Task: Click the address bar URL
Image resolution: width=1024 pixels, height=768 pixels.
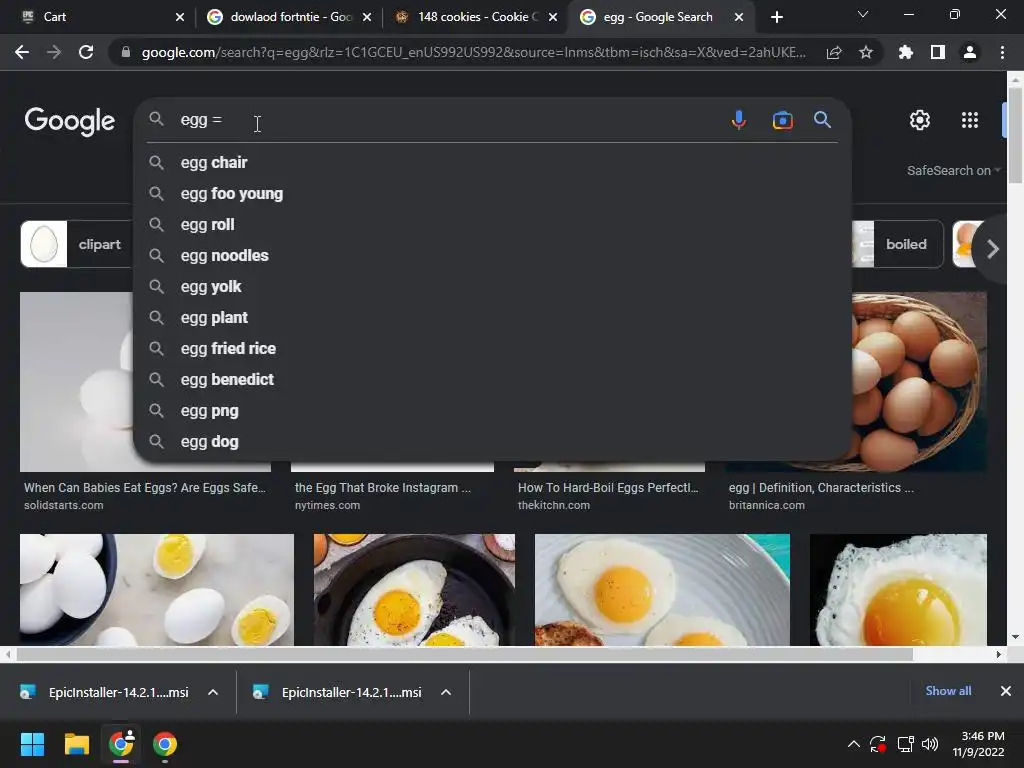Action: pos(473,52)
